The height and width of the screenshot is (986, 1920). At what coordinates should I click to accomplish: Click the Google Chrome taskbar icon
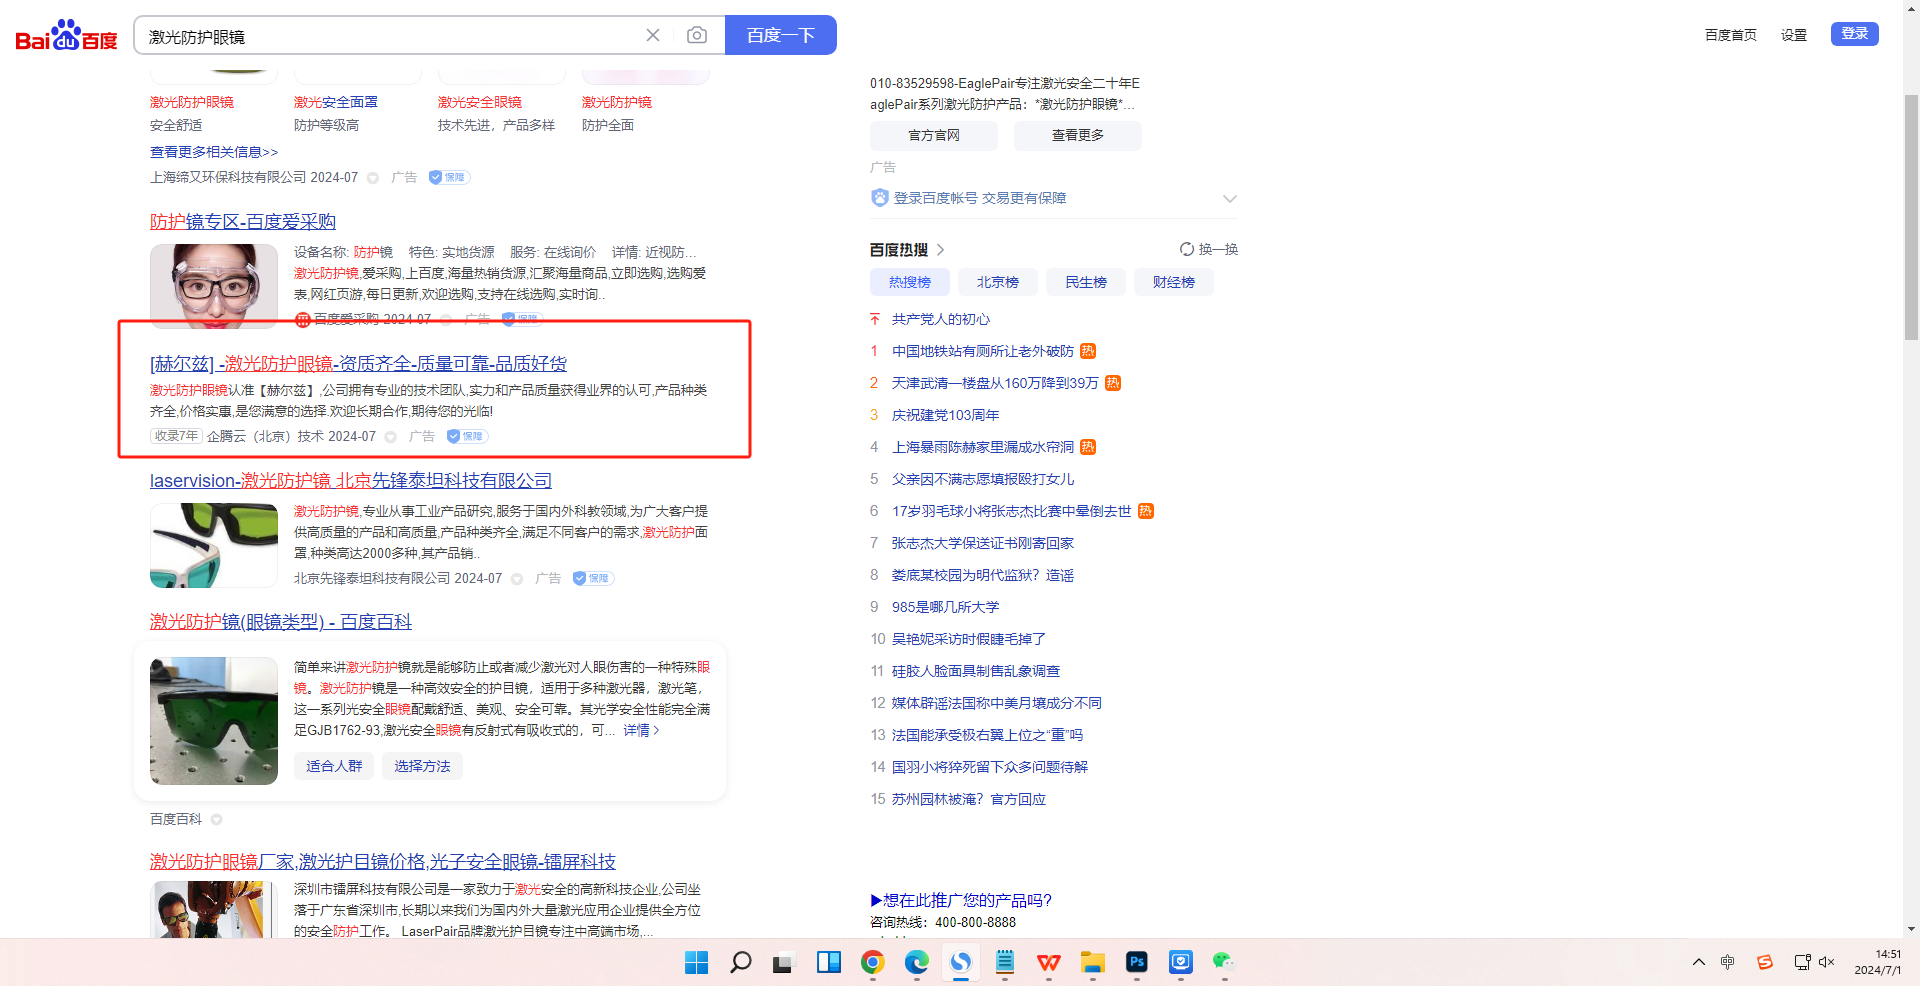873,962
